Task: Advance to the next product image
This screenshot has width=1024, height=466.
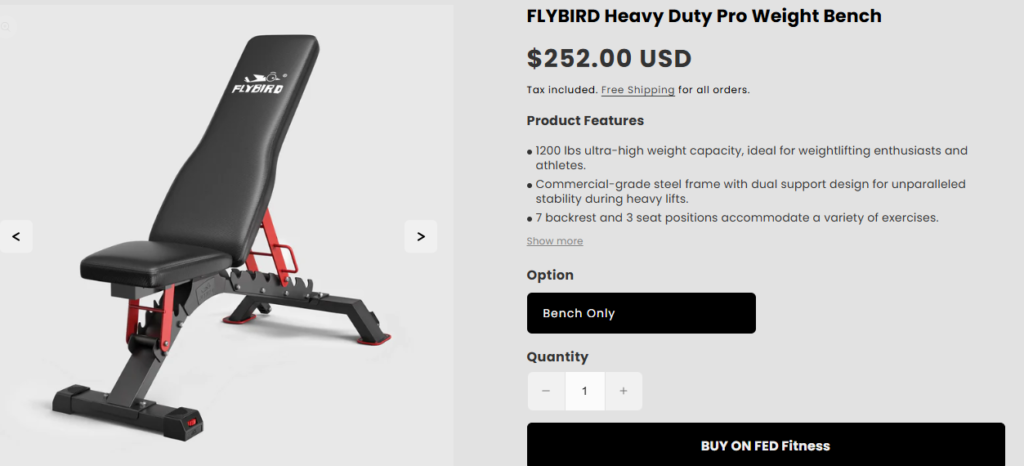Action: pos(421,236)
